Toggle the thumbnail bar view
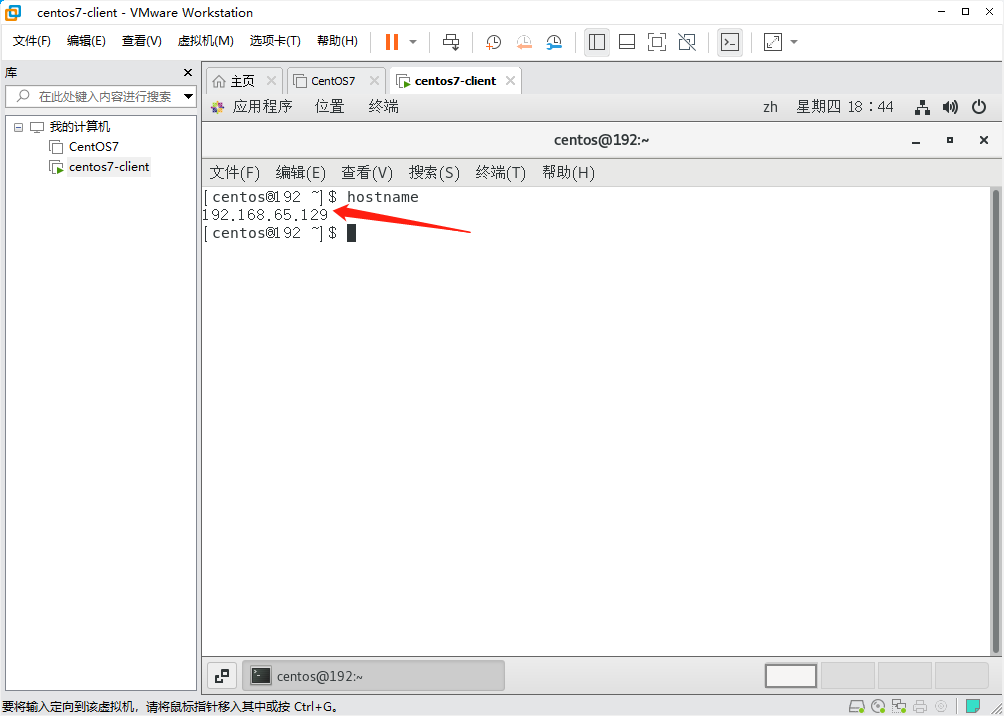Screen dimensions: 1004x716 click(627, 42)
